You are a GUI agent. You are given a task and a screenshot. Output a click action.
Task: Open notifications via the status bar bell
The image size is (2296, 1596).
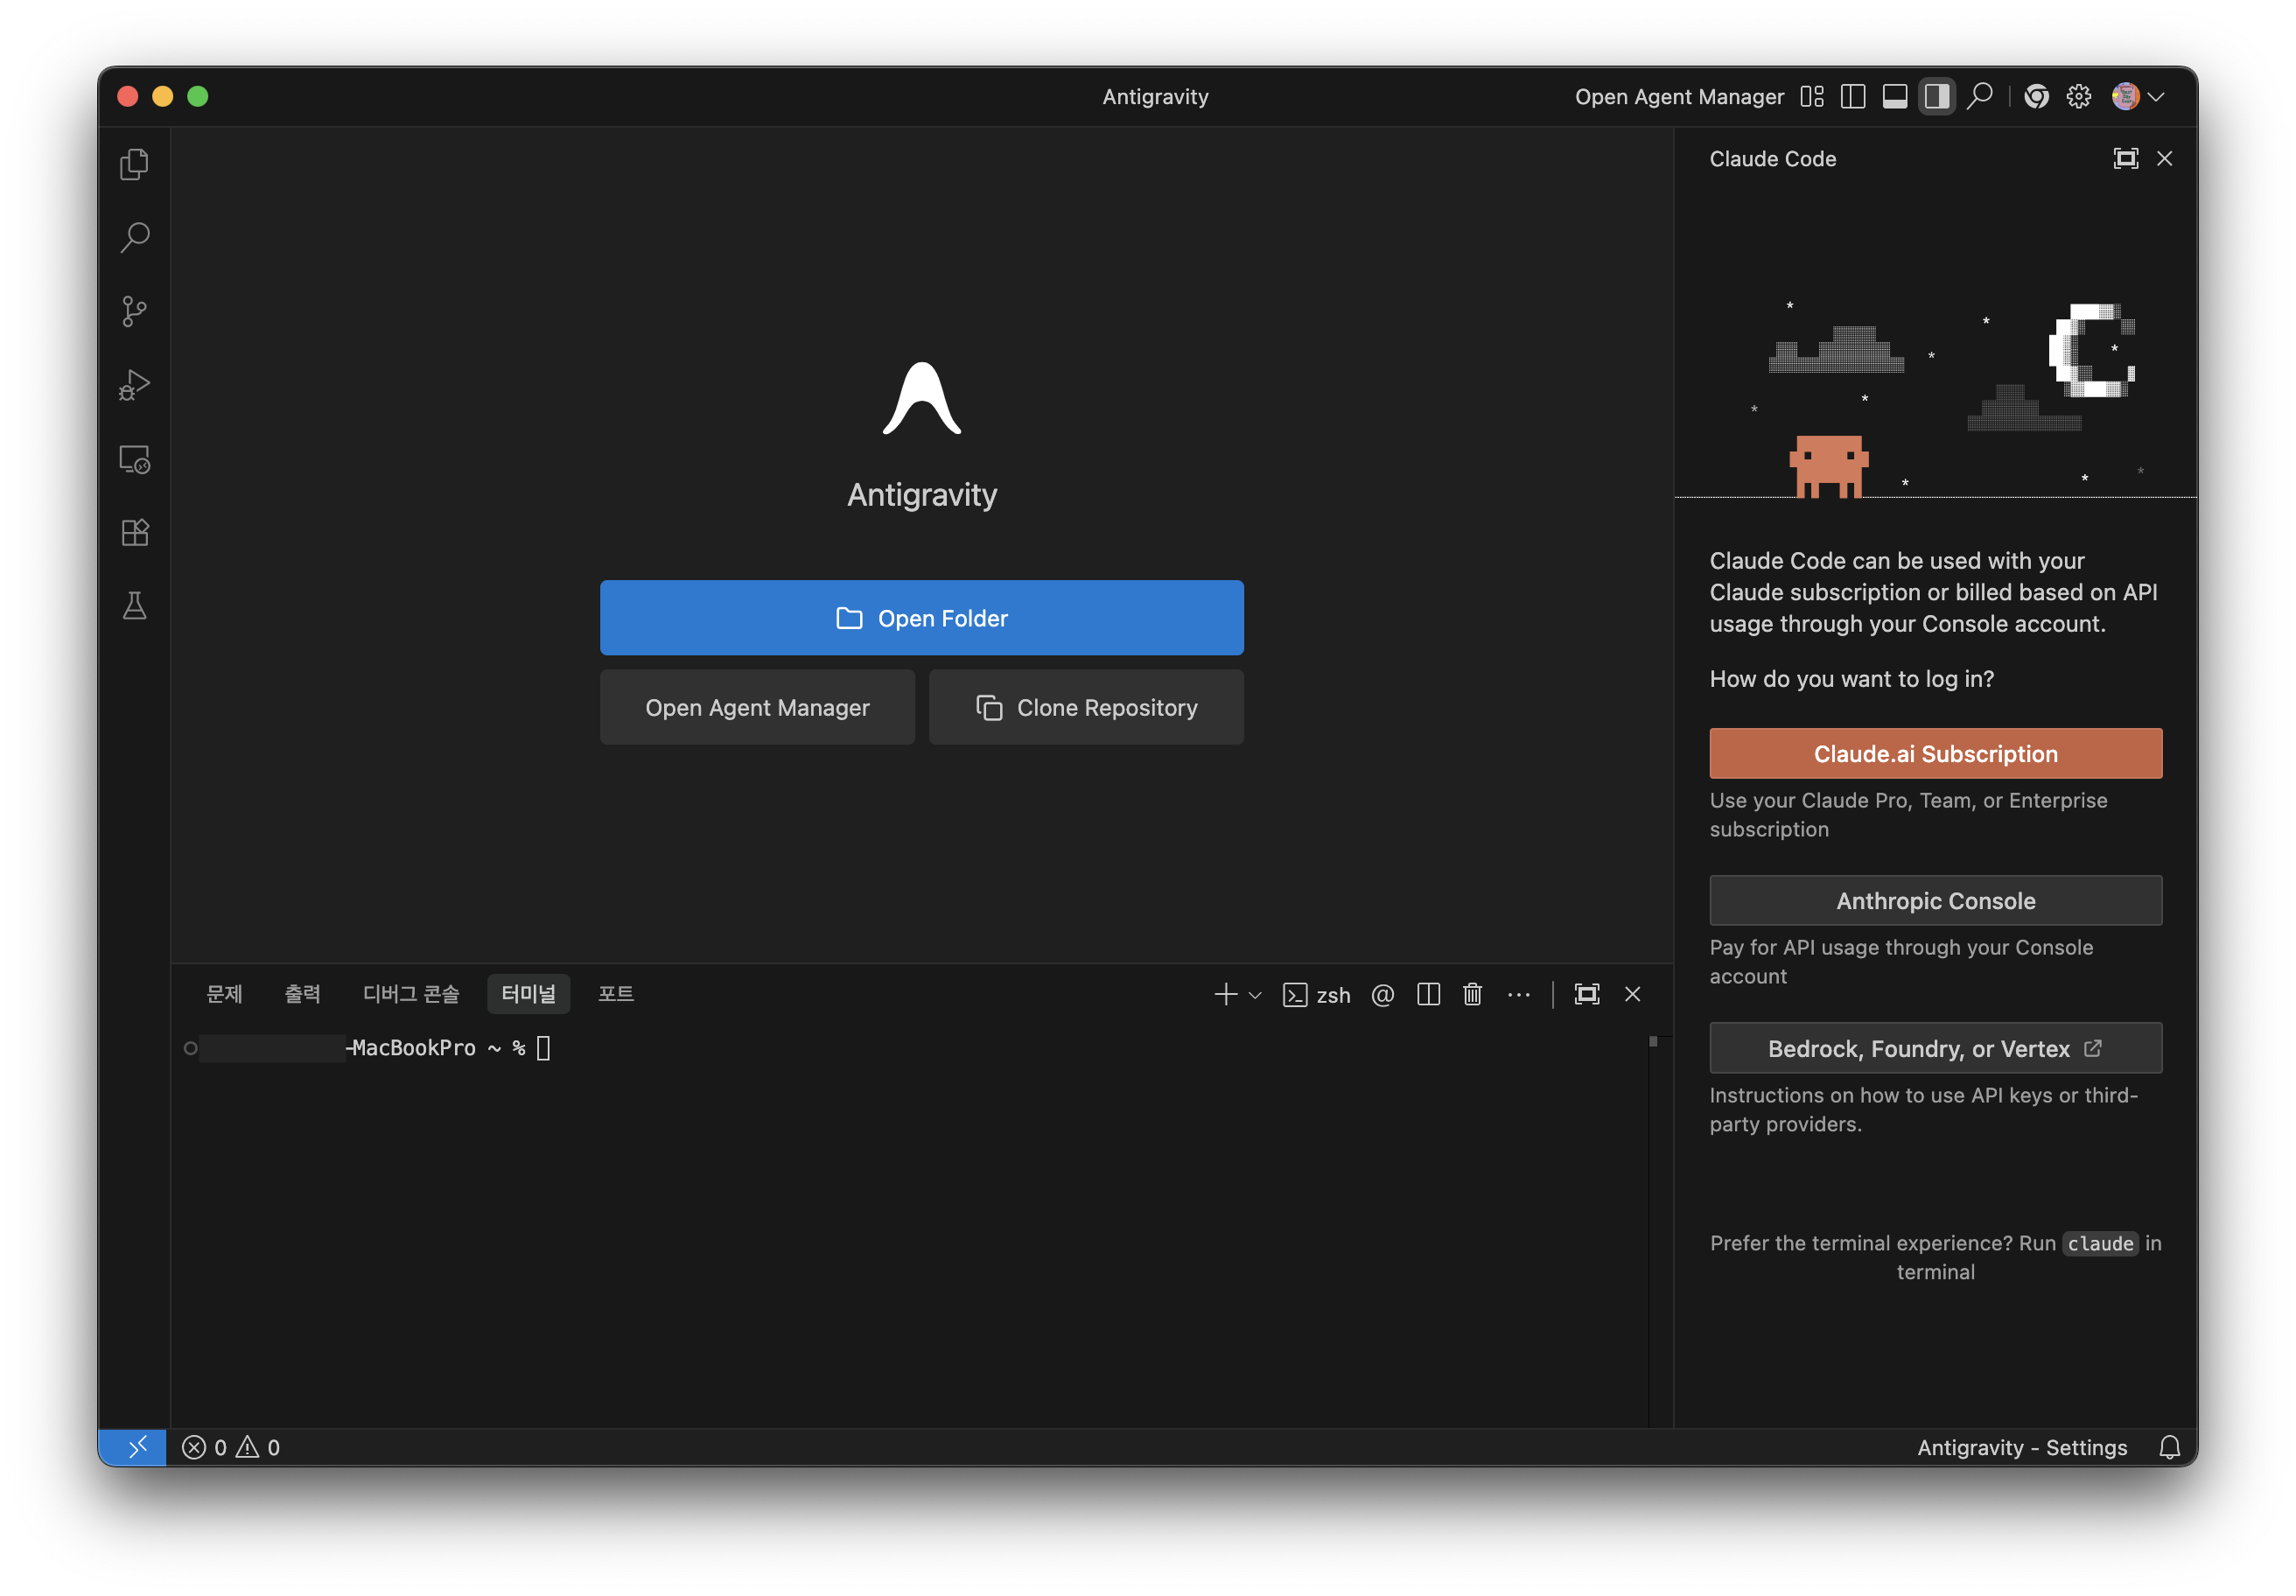tap(2169, 1447)
